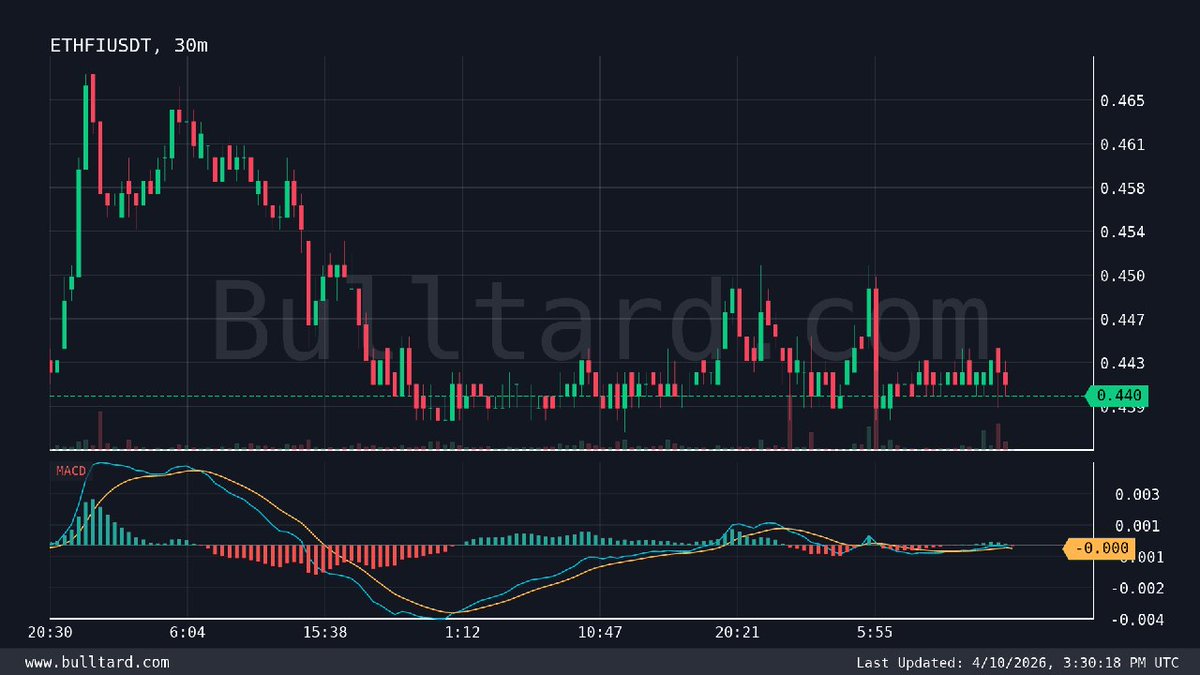1200x675 pixels.
Task: Click the MACD indicator label
Action: tap(70, 469)
